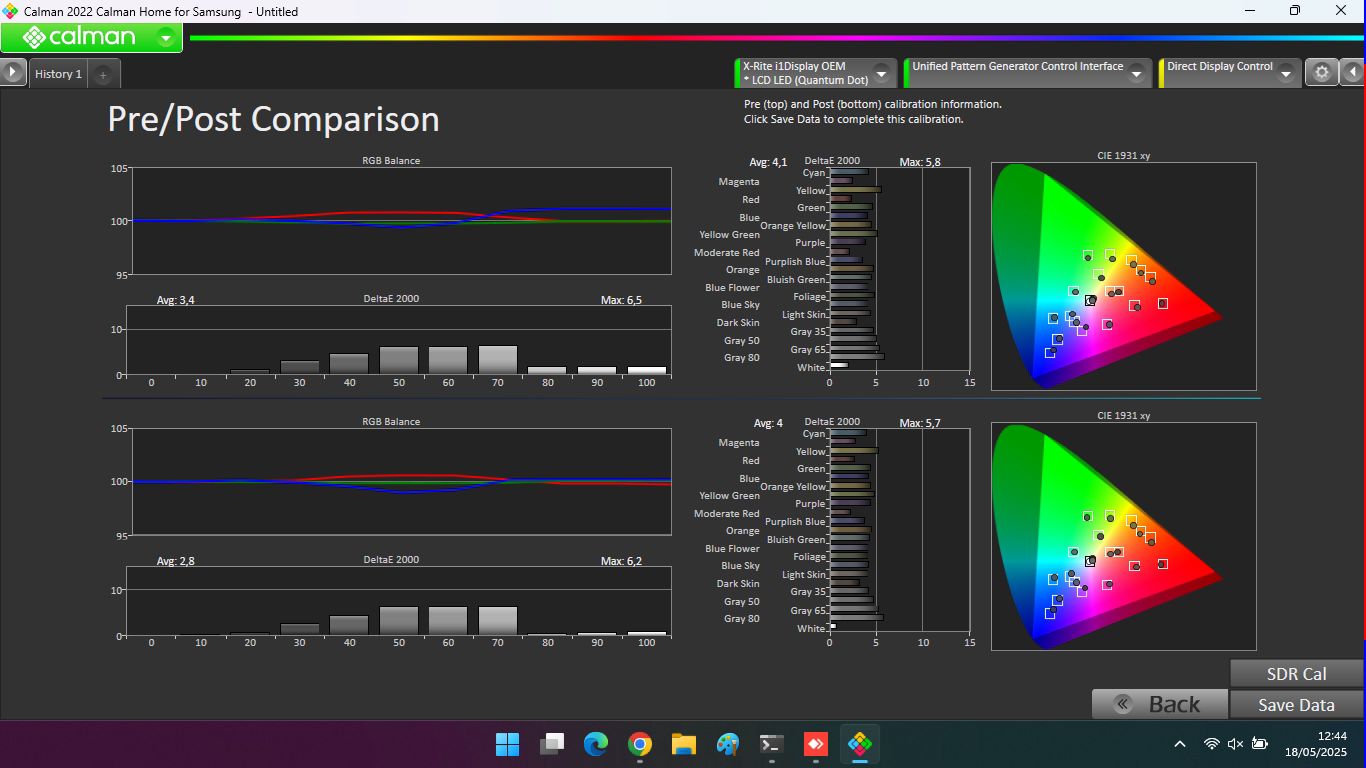
Task: Open settings gear icon
Action: pos(1322,72)
